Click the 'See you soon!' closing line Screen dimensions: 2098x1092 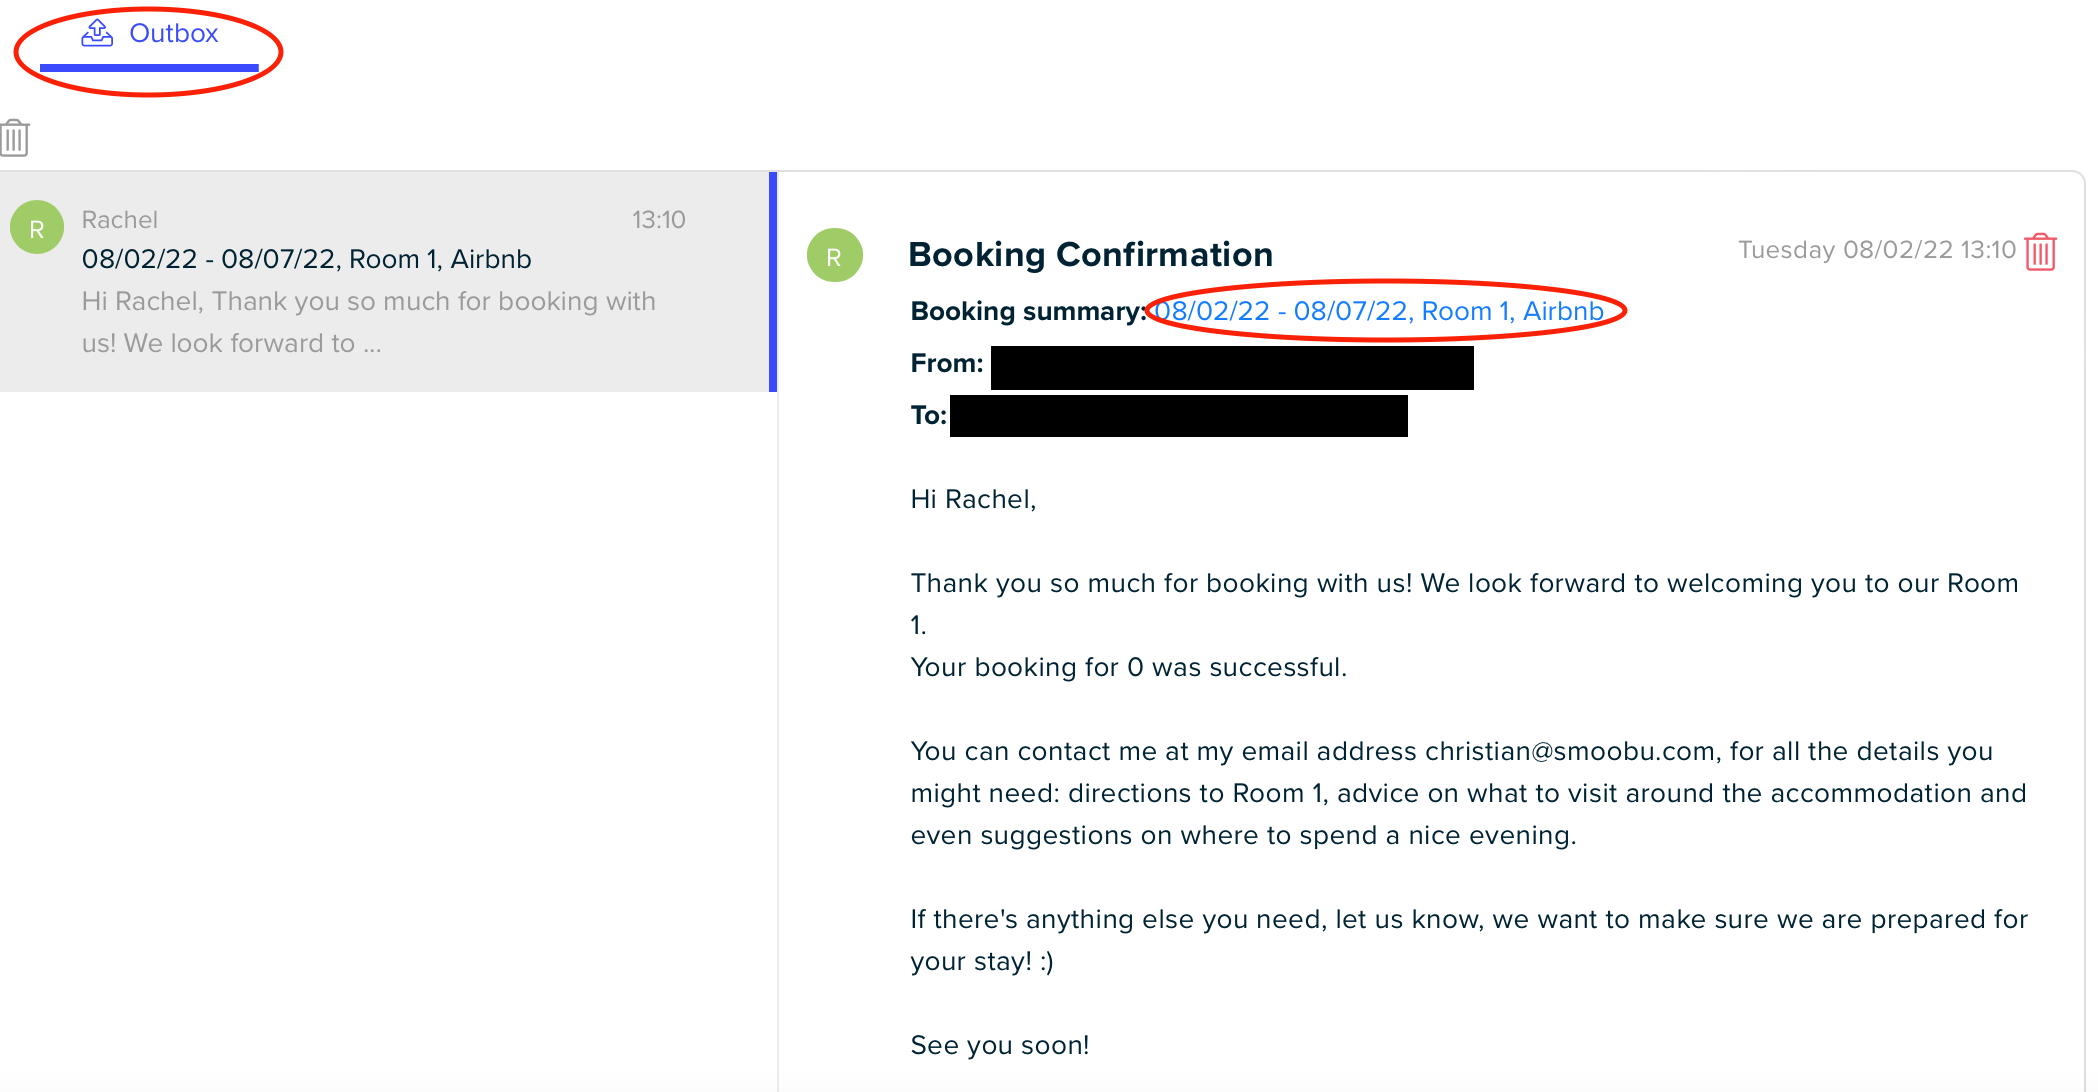pos(1000,1045)
